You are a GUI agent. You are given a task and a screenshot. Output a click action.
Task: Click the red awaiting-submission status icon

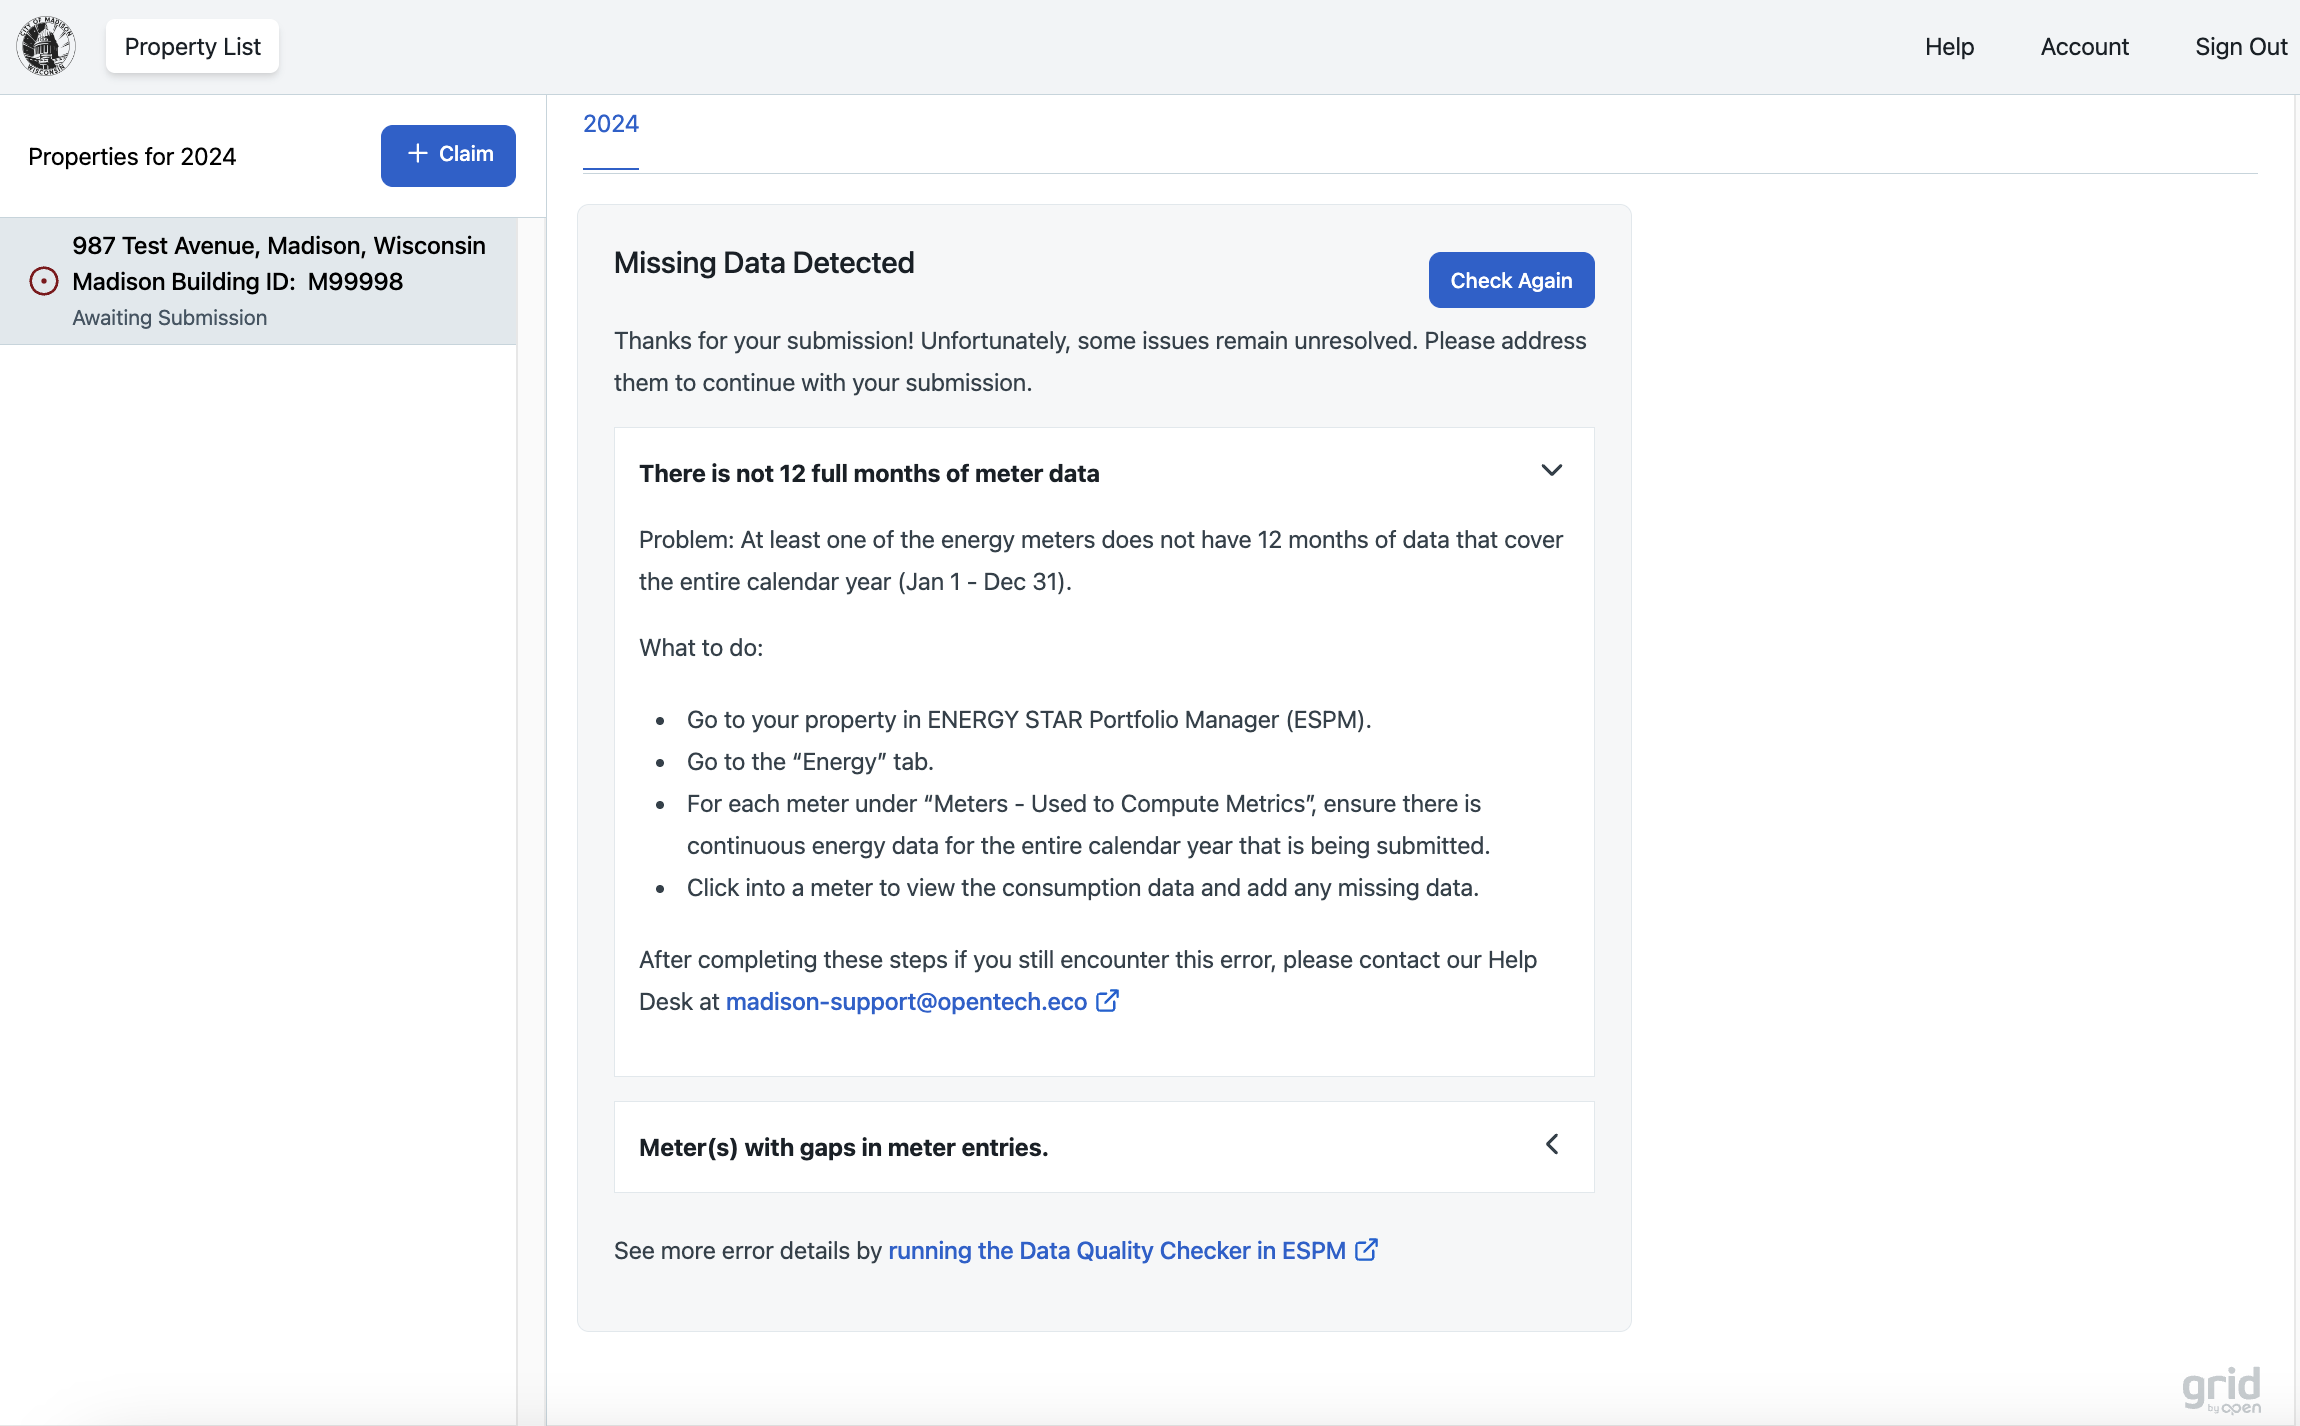pos(44,281)
